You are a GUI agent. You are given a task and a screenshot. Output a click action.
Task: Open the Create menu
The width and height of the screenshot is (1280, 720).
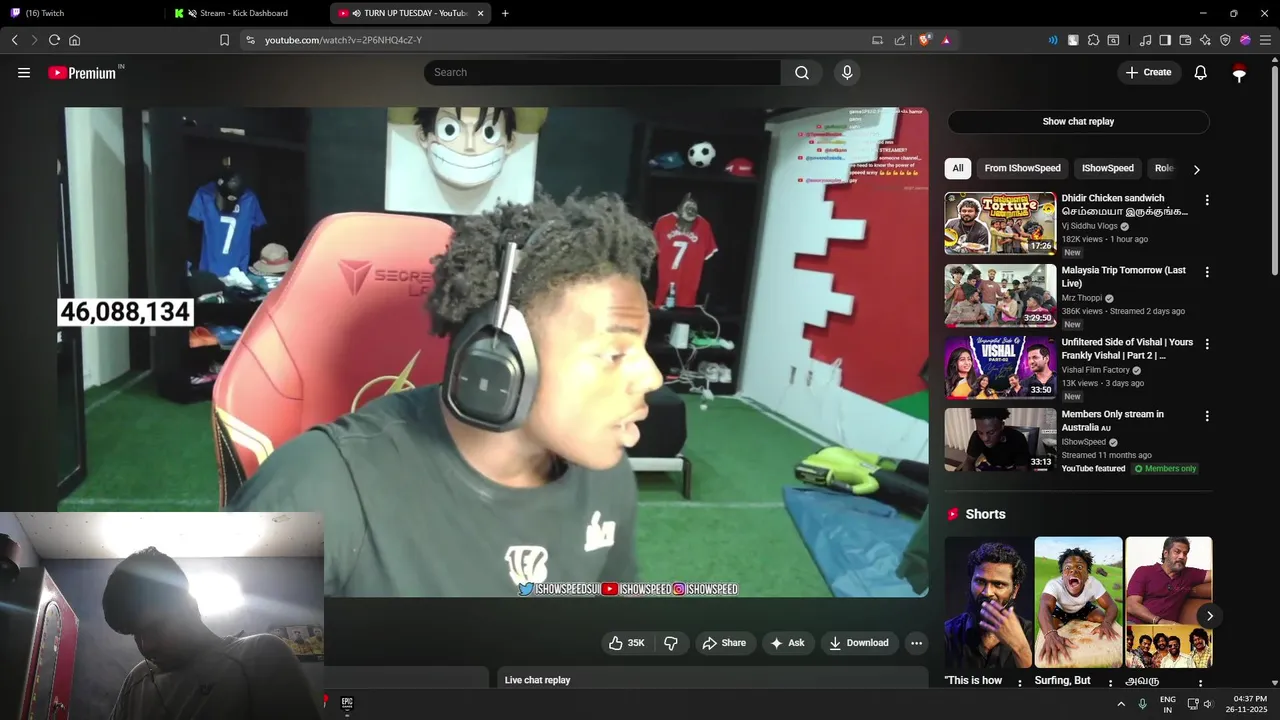1149,72
